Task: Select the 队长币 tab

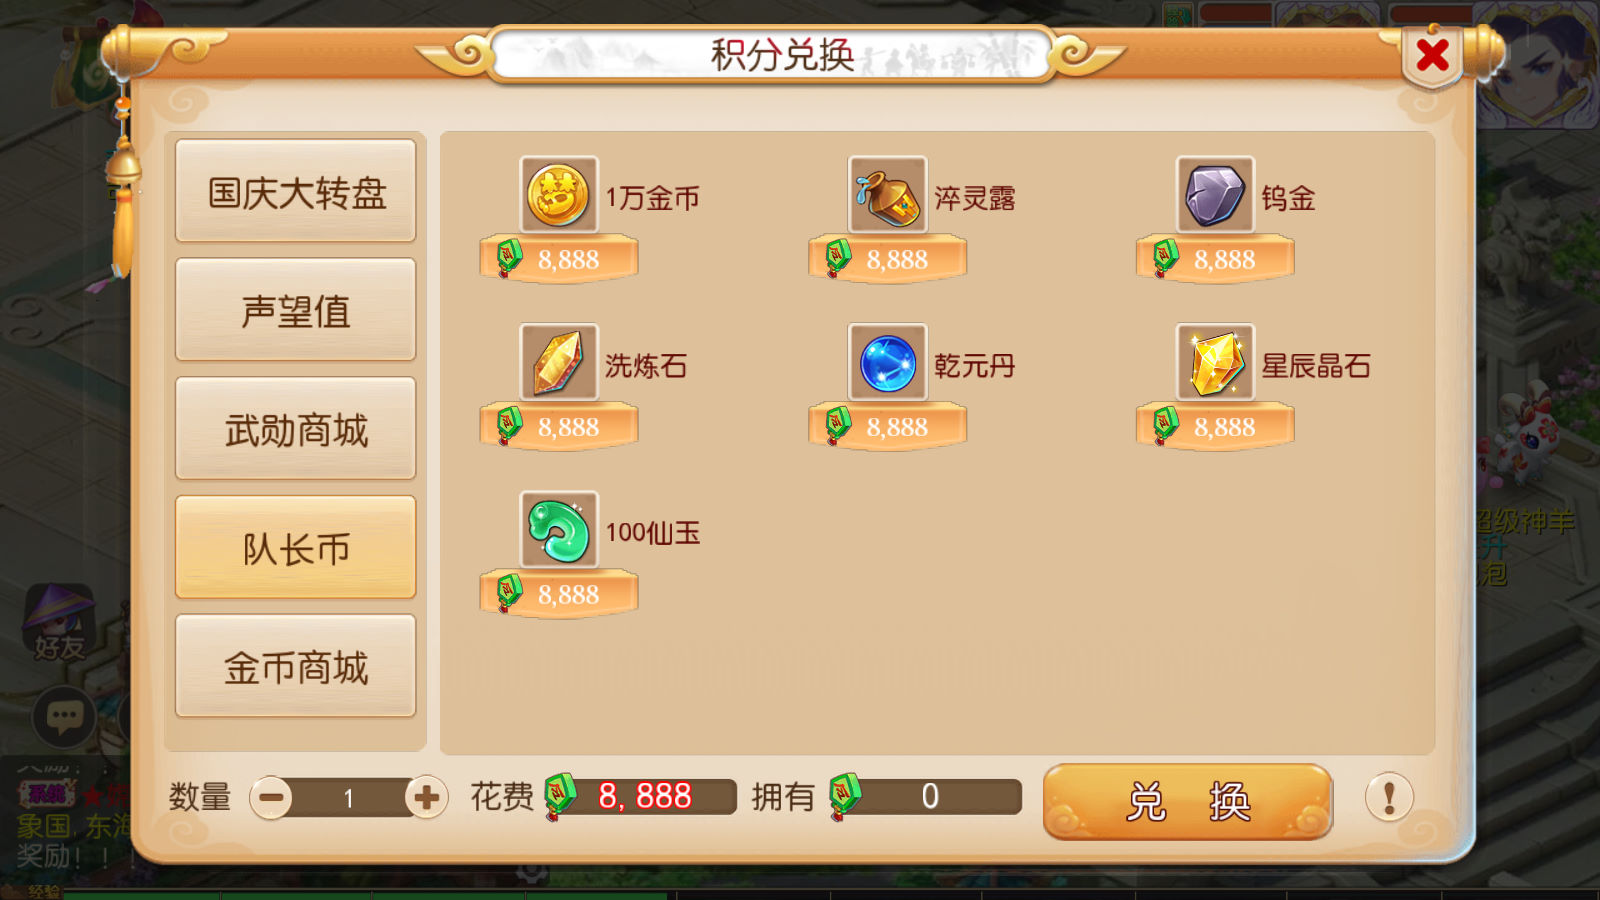Action: tap(296, 548)
